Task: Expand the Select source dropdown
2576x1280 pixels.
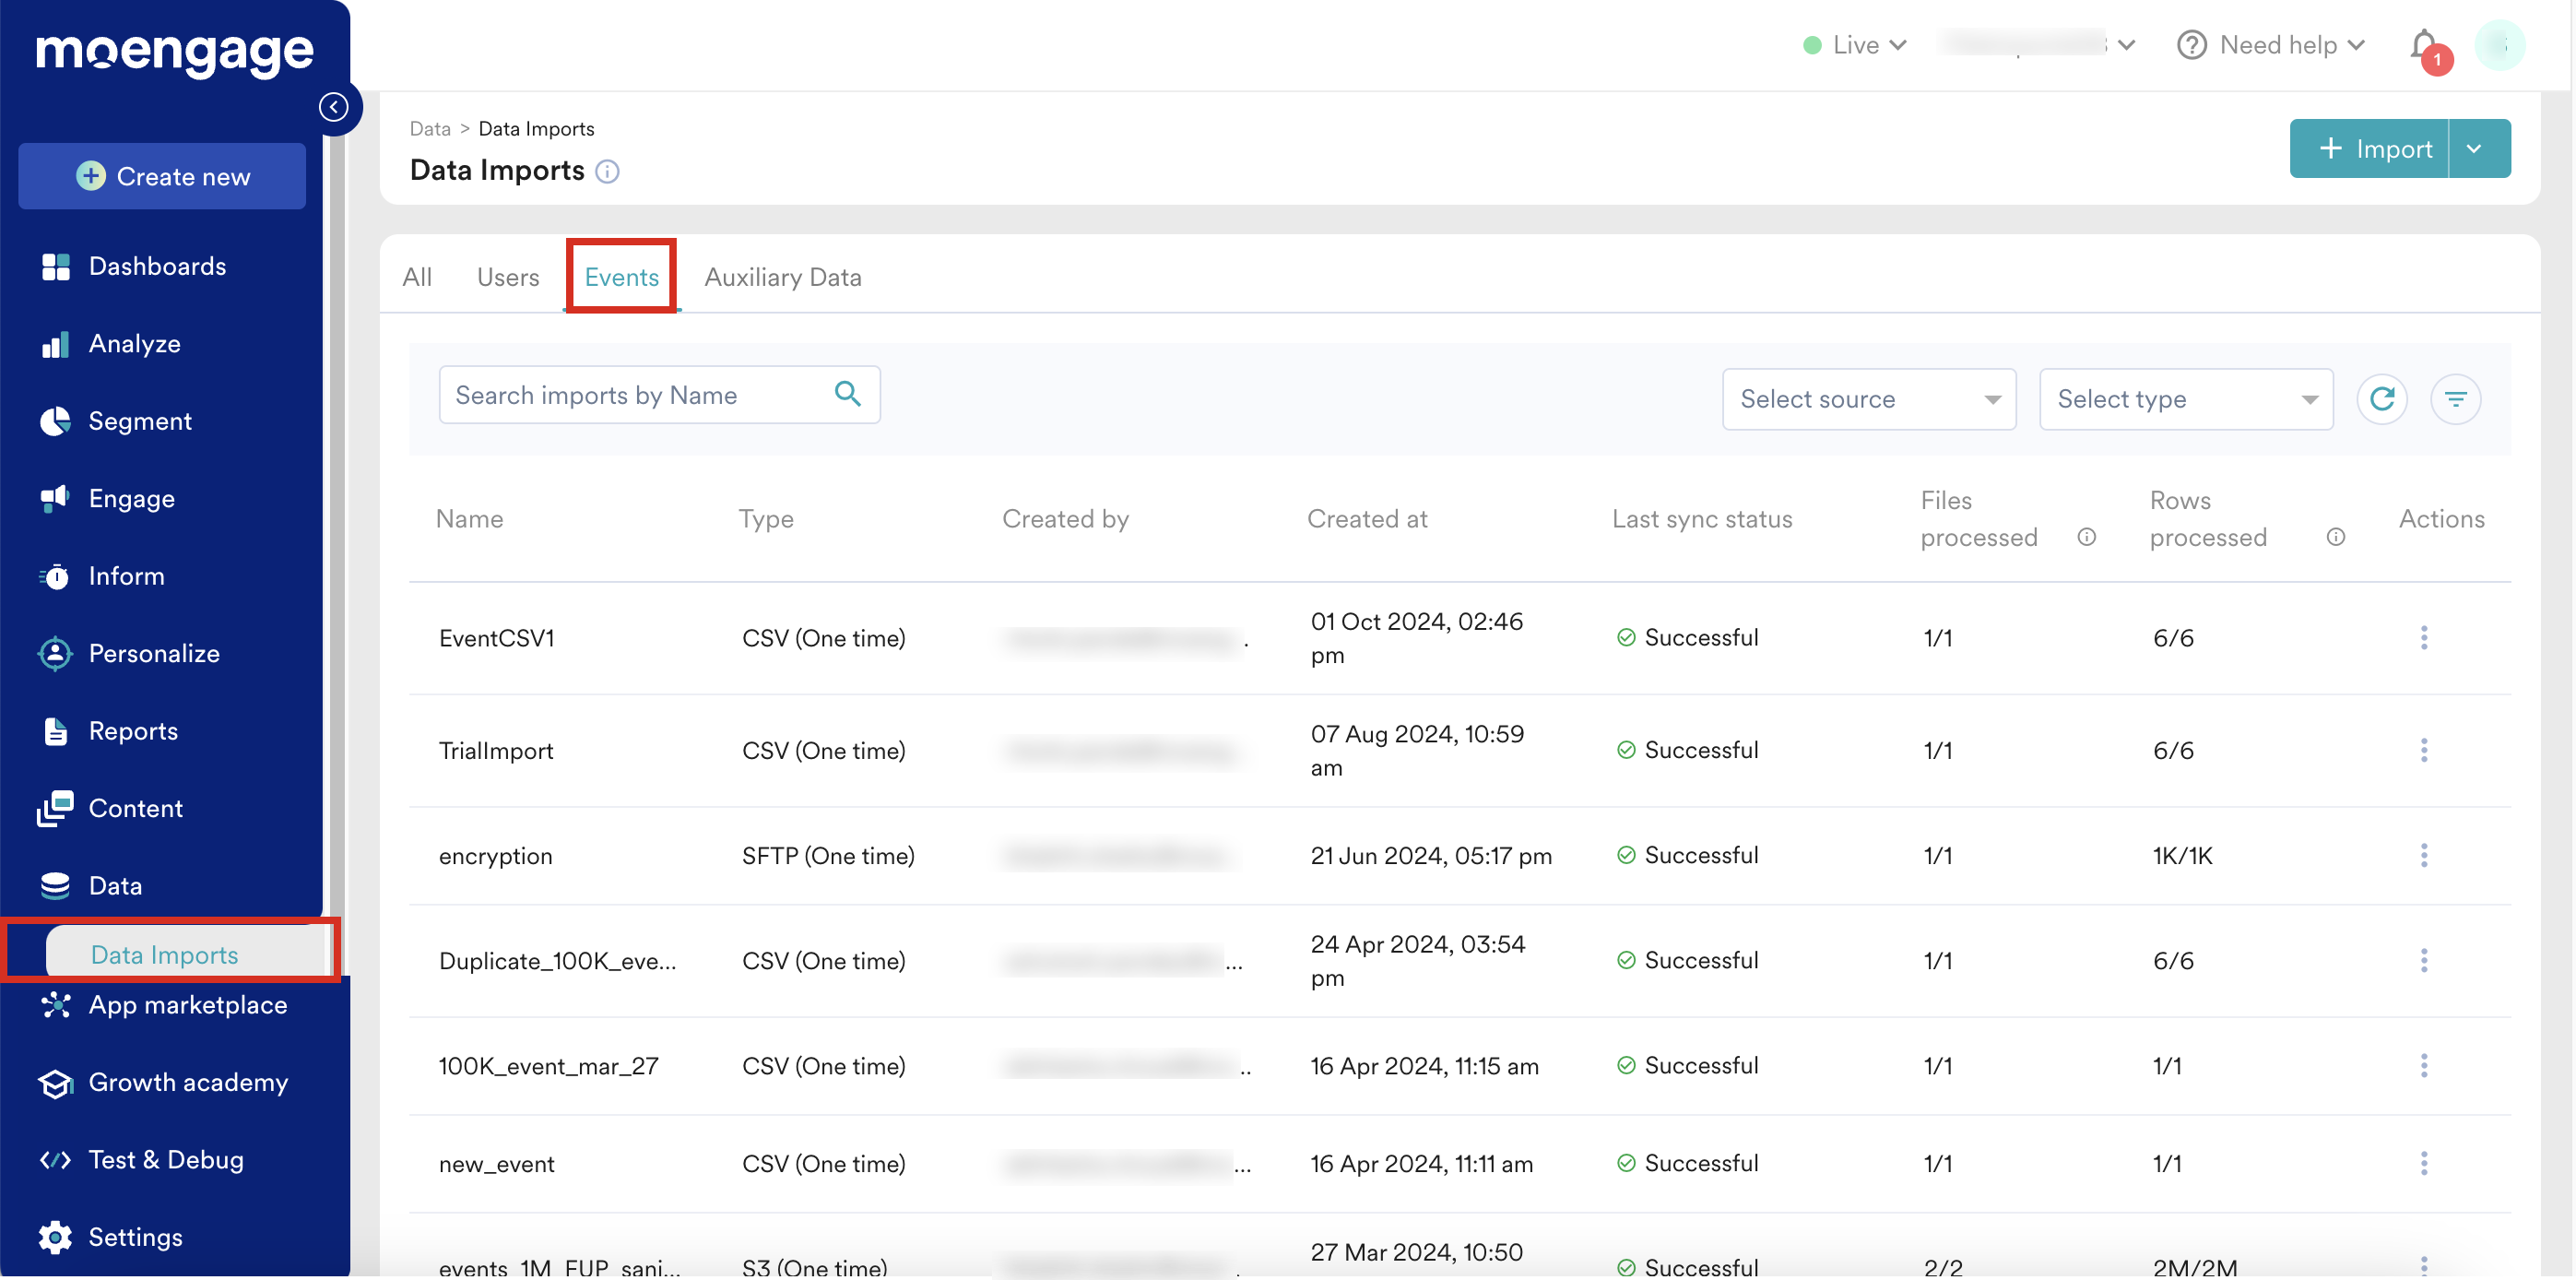Action: click(x=1868, y=399)
